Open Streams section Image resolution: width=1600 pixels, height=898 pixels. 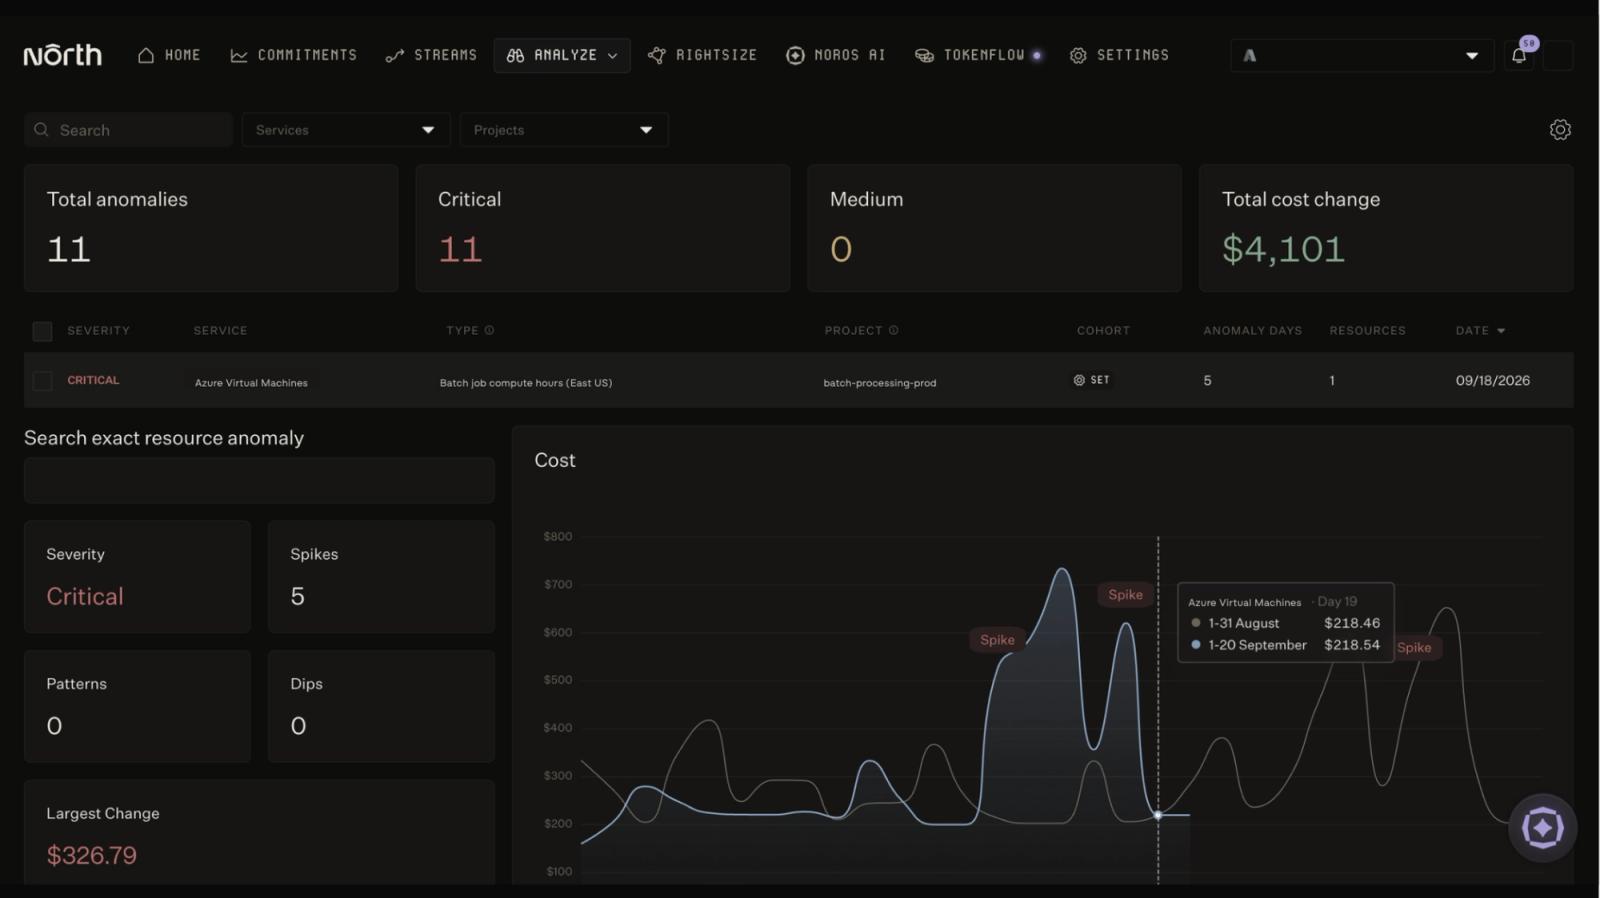click(x=431, y=55)
